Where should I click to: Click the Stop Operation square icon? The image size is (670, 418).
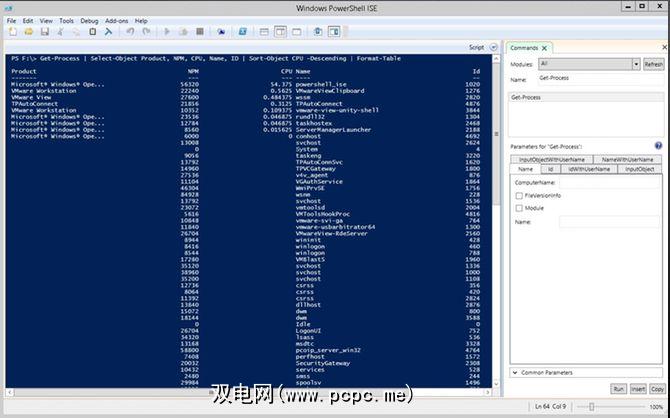tap(200, 32)
